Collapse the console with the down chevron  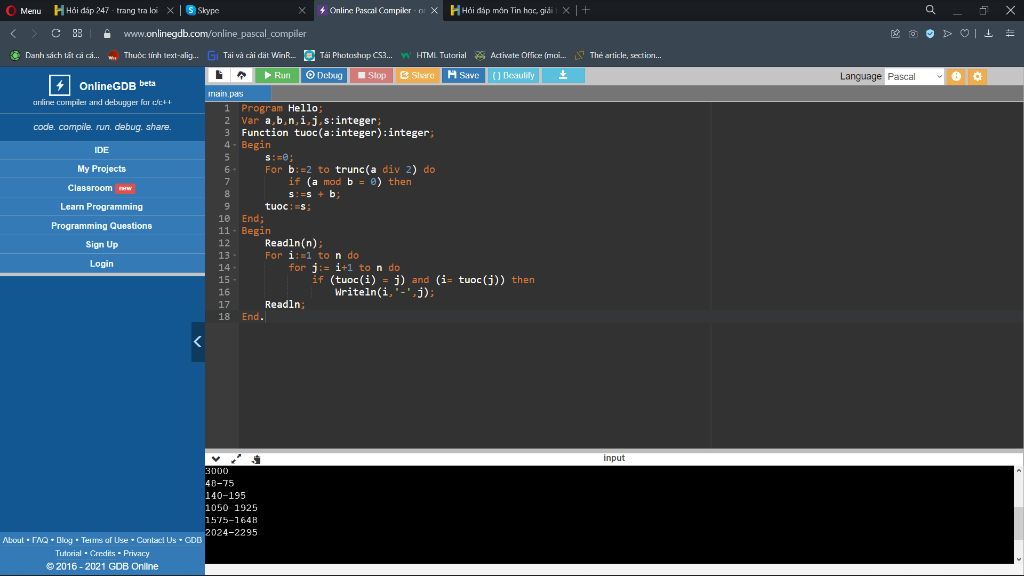point(216,459)
